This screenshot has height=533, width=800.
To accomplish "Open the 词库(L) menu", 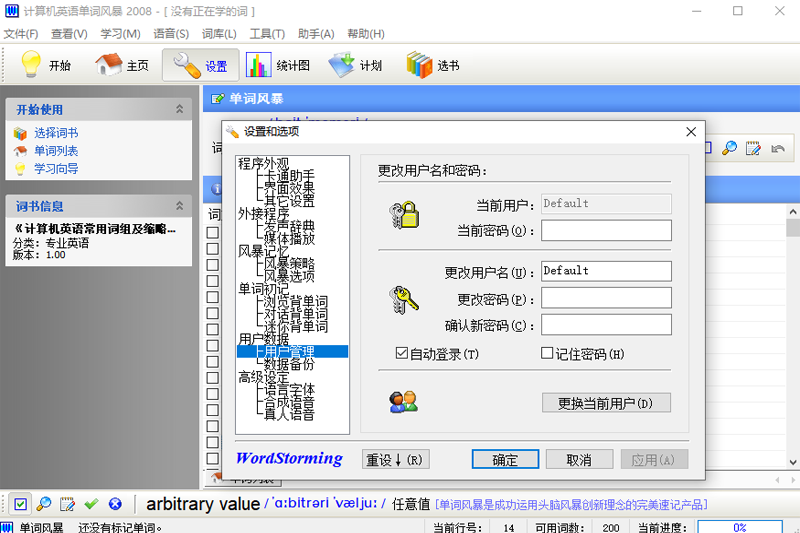I will pyautogui.click(x=219, y=34).
